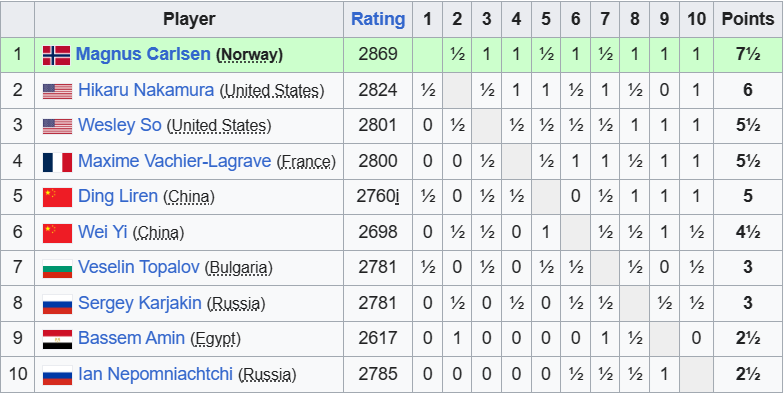Open the Rating column header link
The height and width of the screenshot is (397, 784).
378,19
